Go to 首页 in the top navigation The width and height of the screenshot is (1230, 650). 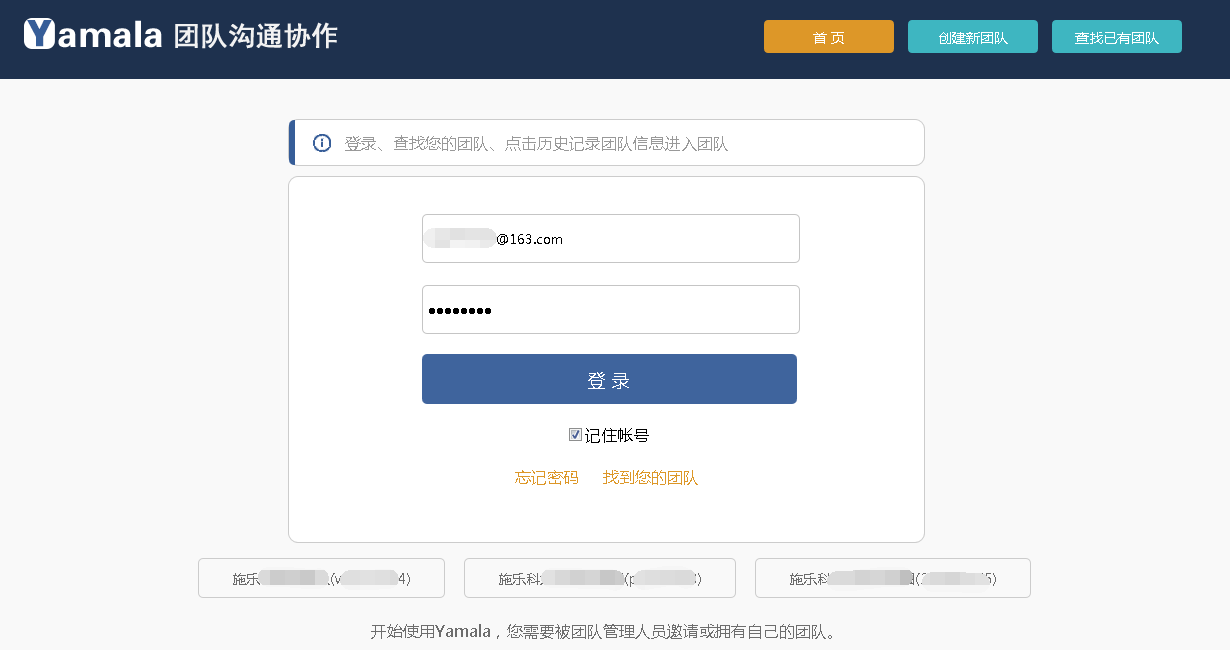[x=828, y=37]
